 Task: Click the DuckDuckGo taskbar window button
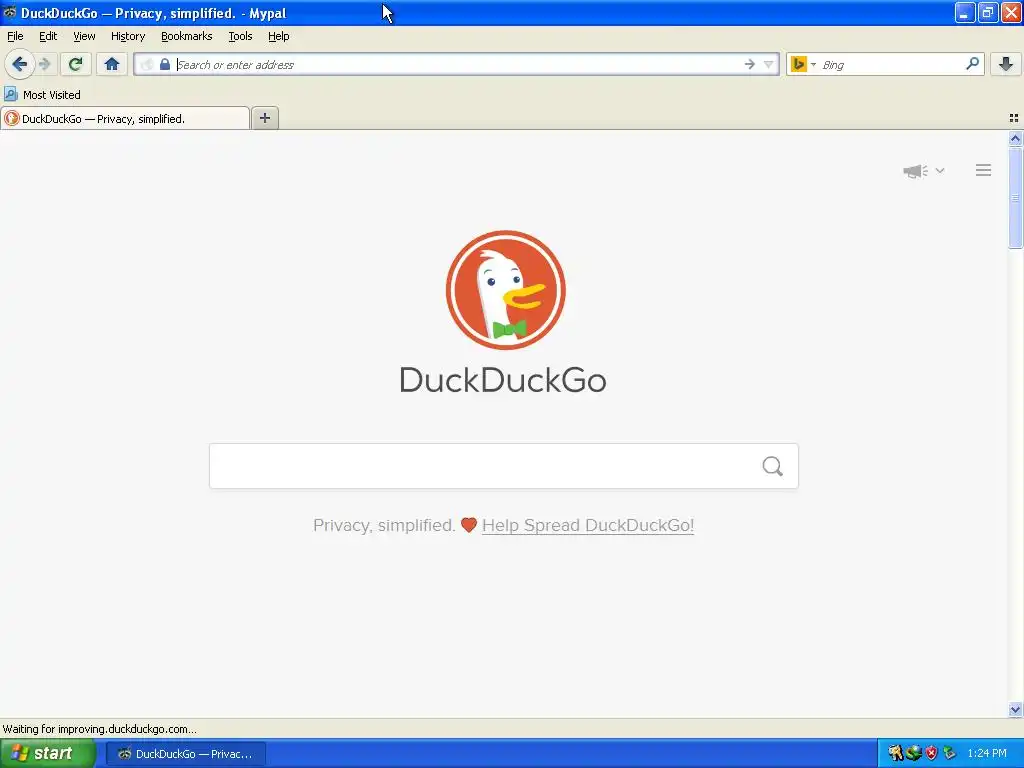(185, 754)
